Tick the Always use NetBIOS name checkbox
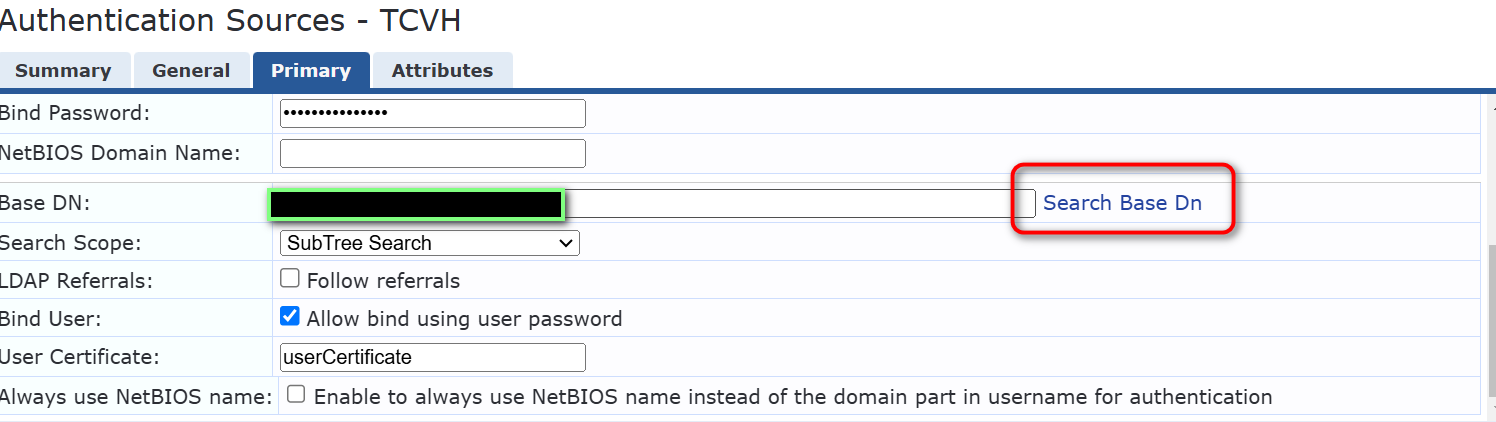Screen dimensions: 1496x422 point(296,394)
